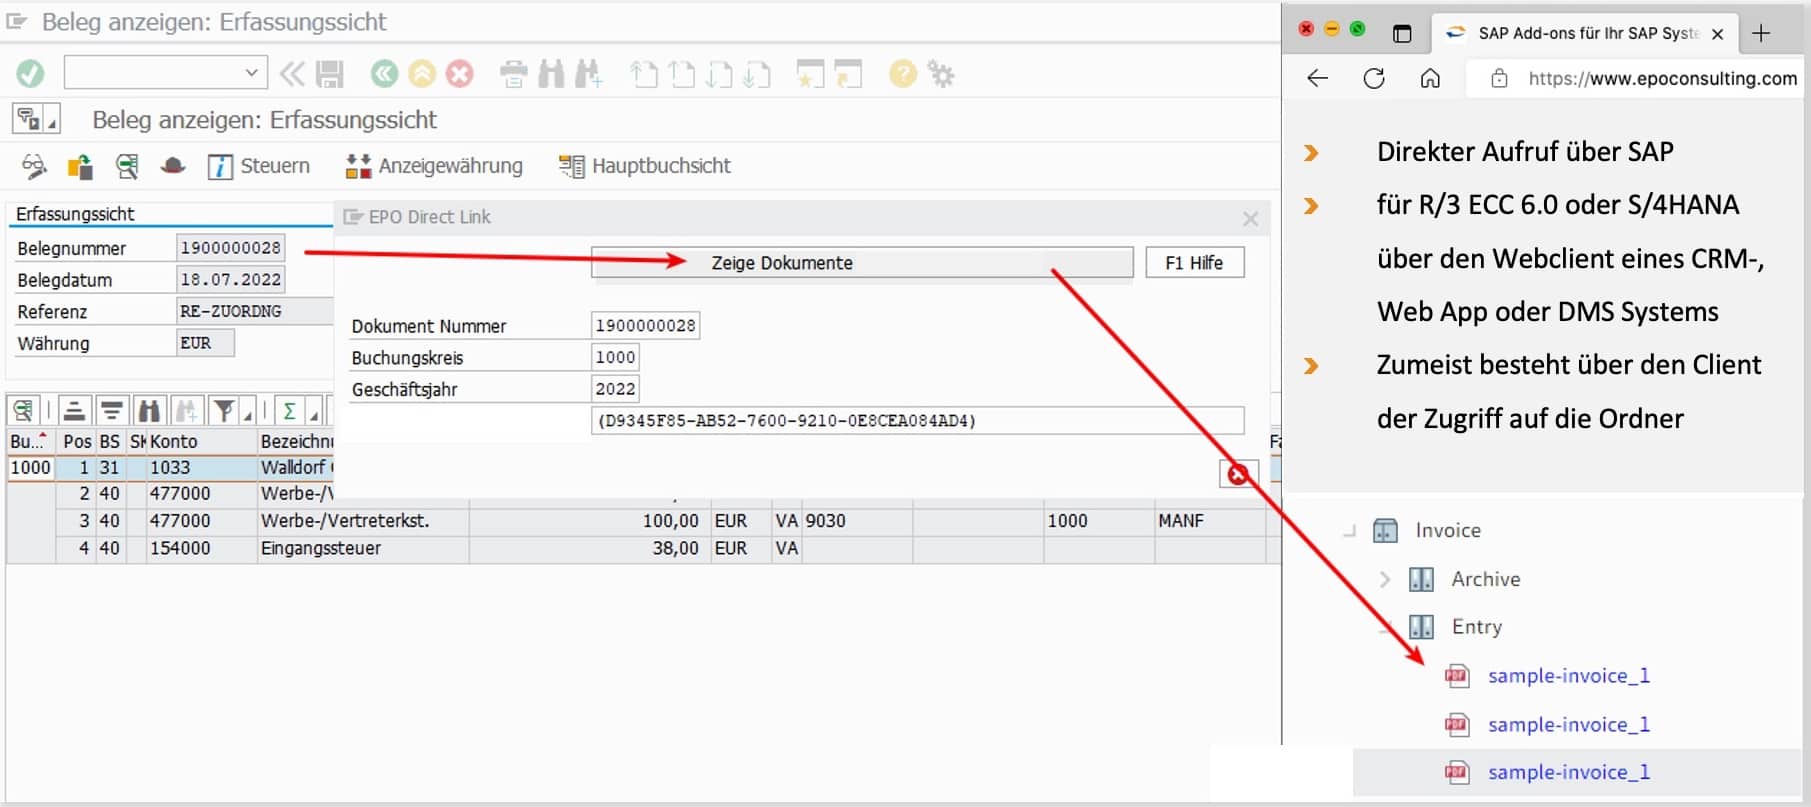Click the Last Page icon
Screen dimensions: 1811x807
pyautogui.click(x=756, y=74)
